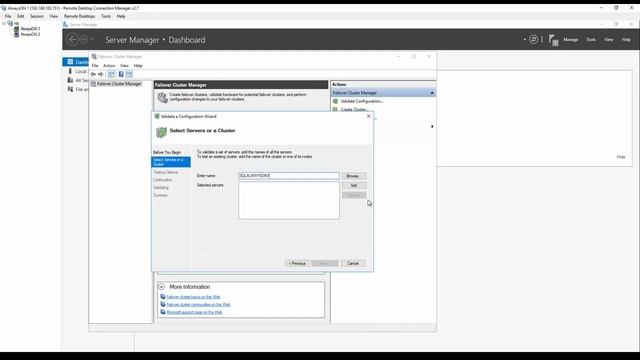Click Hide link in Server Manager welcome tile
The height and width of the screenshot is (360, 640).
coord(621,157)
